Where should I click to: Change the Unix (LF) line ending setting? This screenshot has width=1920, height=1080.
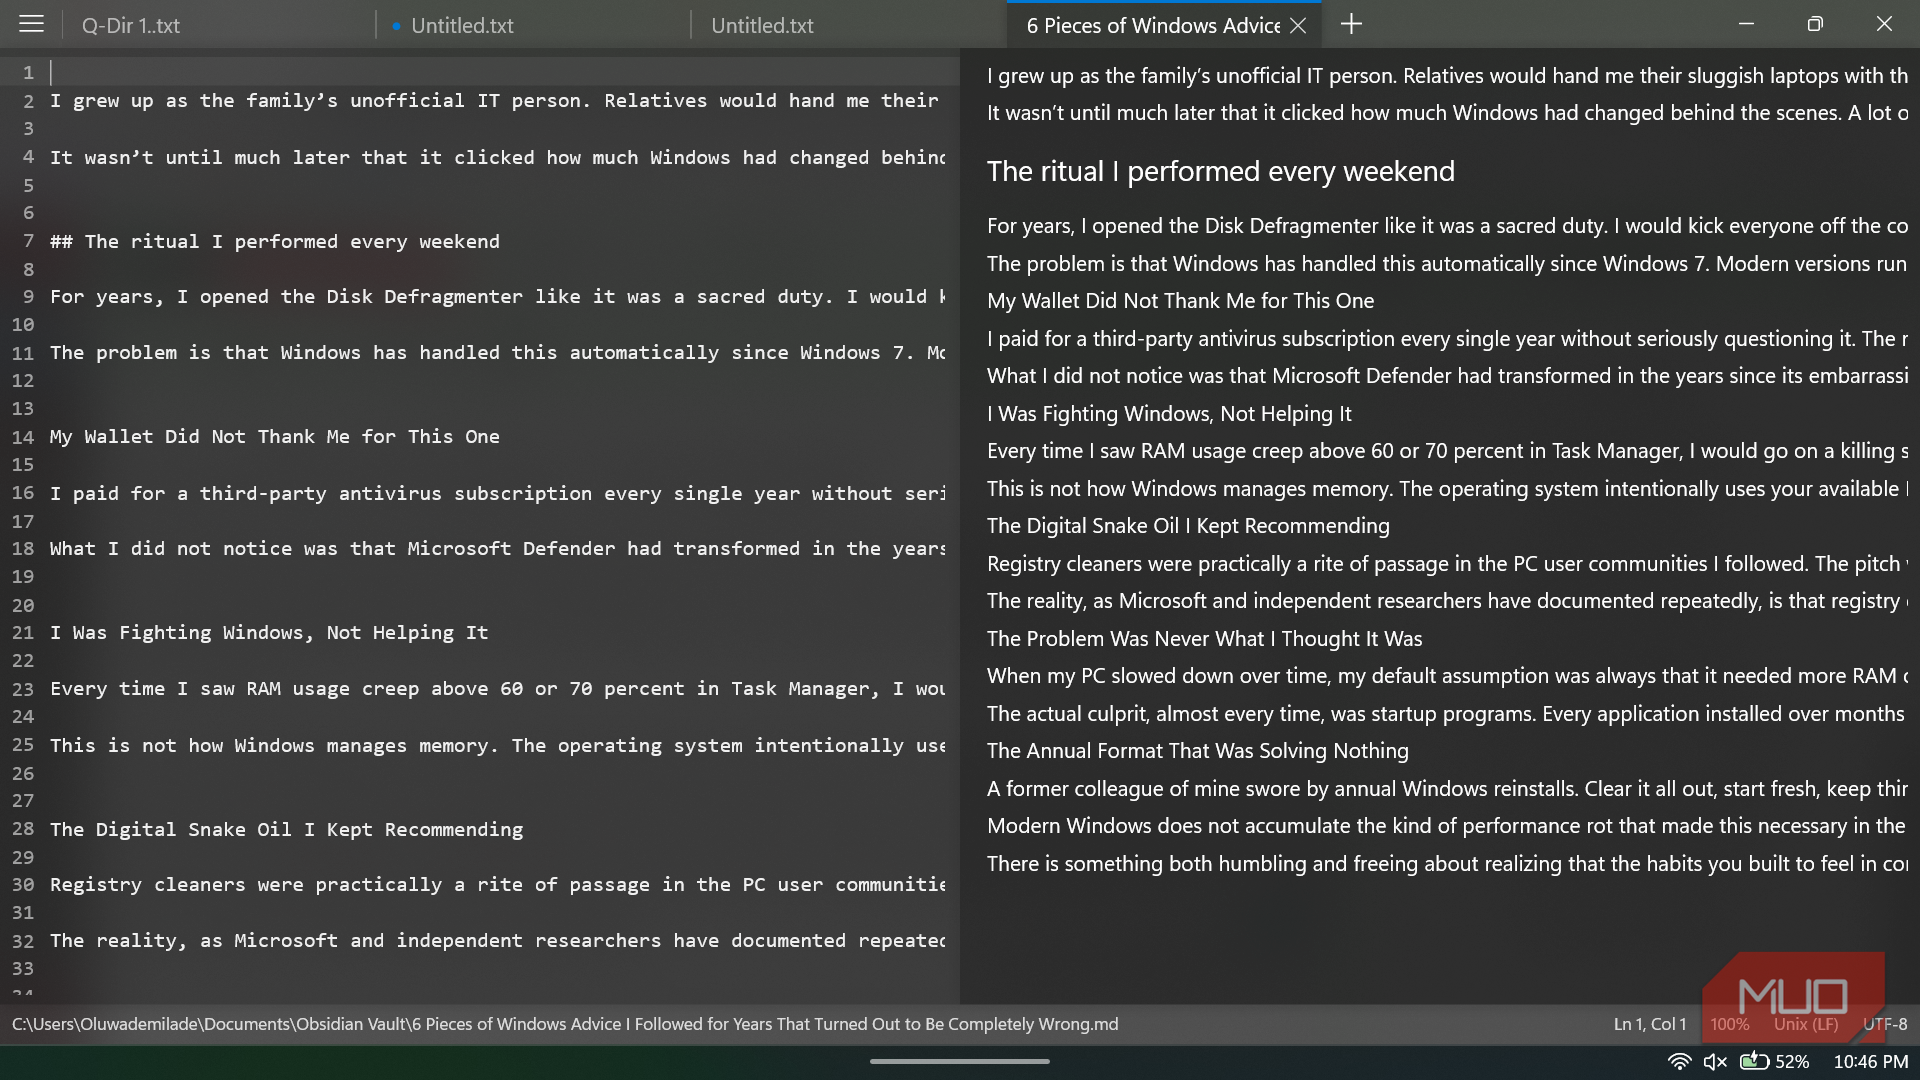pos(1806,1024)
